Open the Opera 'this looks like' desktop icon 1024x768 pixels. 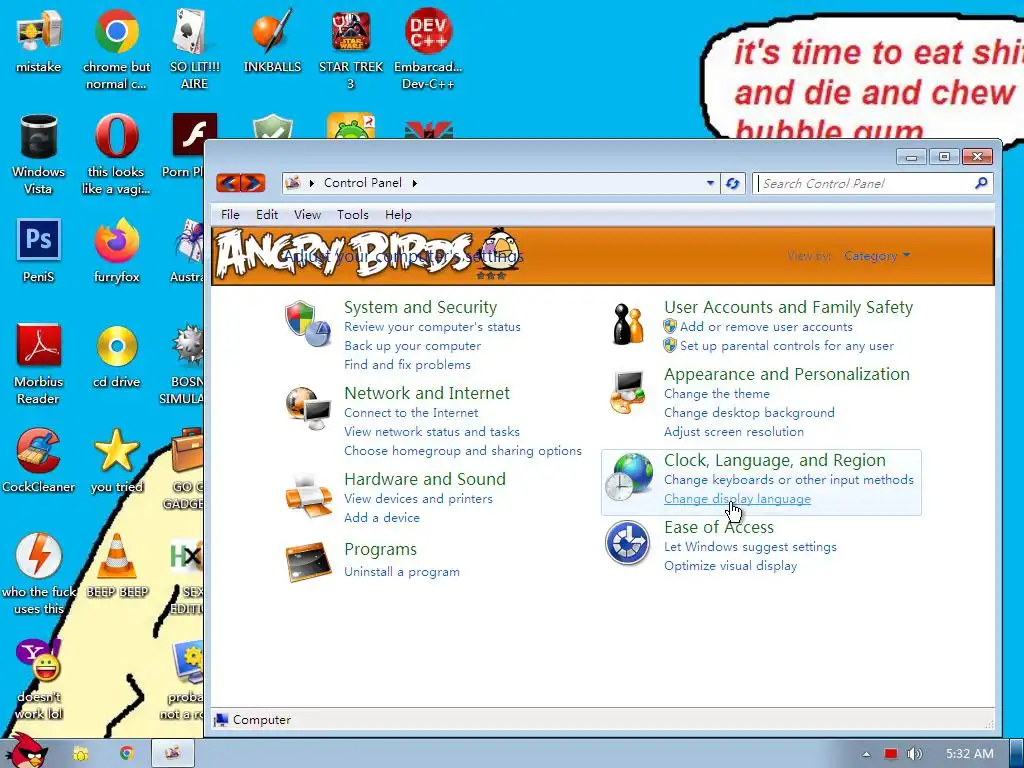point(116,154)
